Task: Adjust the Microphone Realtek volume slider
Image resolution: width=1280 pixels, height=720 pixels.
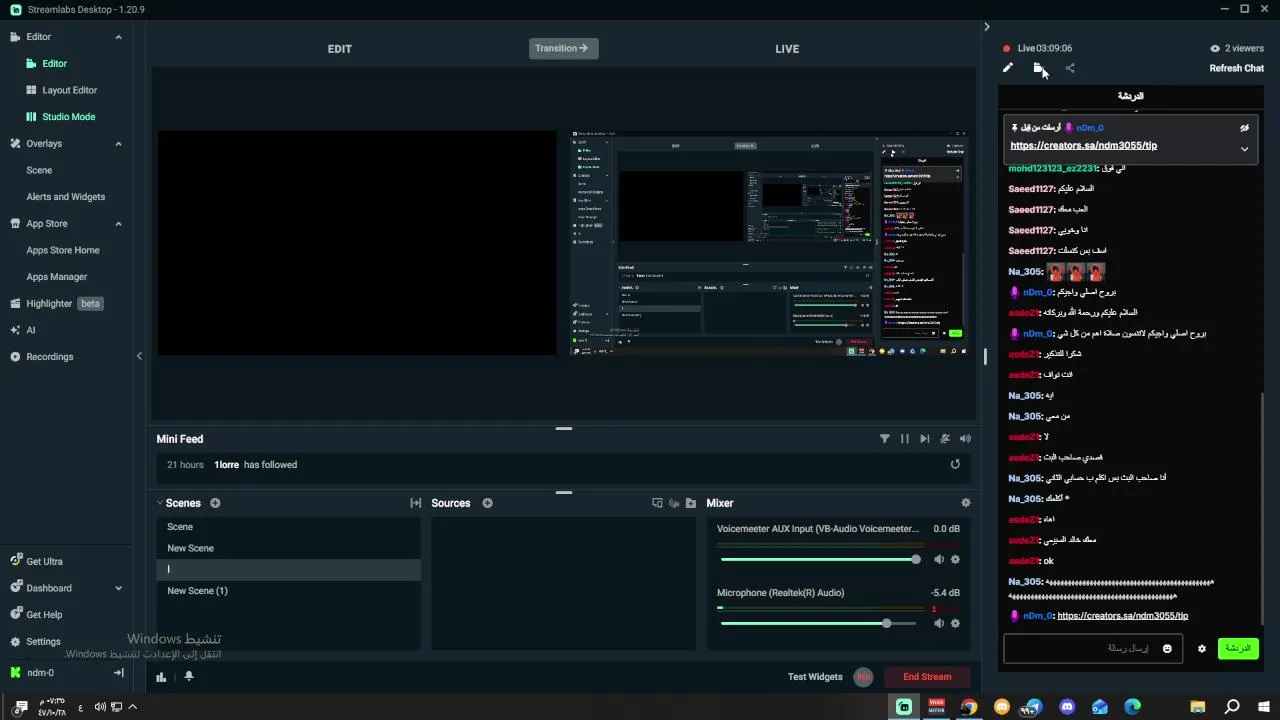Action: tap(818, 623)
